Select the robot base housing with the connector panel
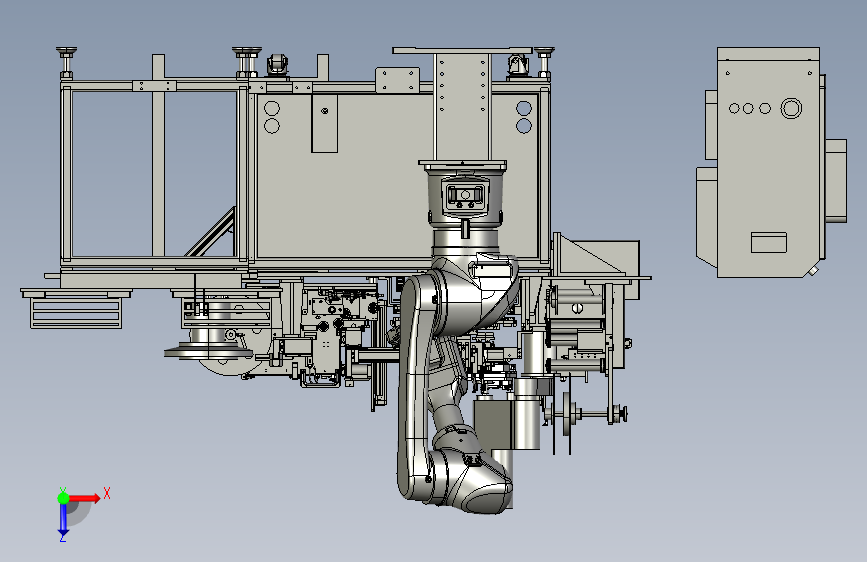 point(466,199)
